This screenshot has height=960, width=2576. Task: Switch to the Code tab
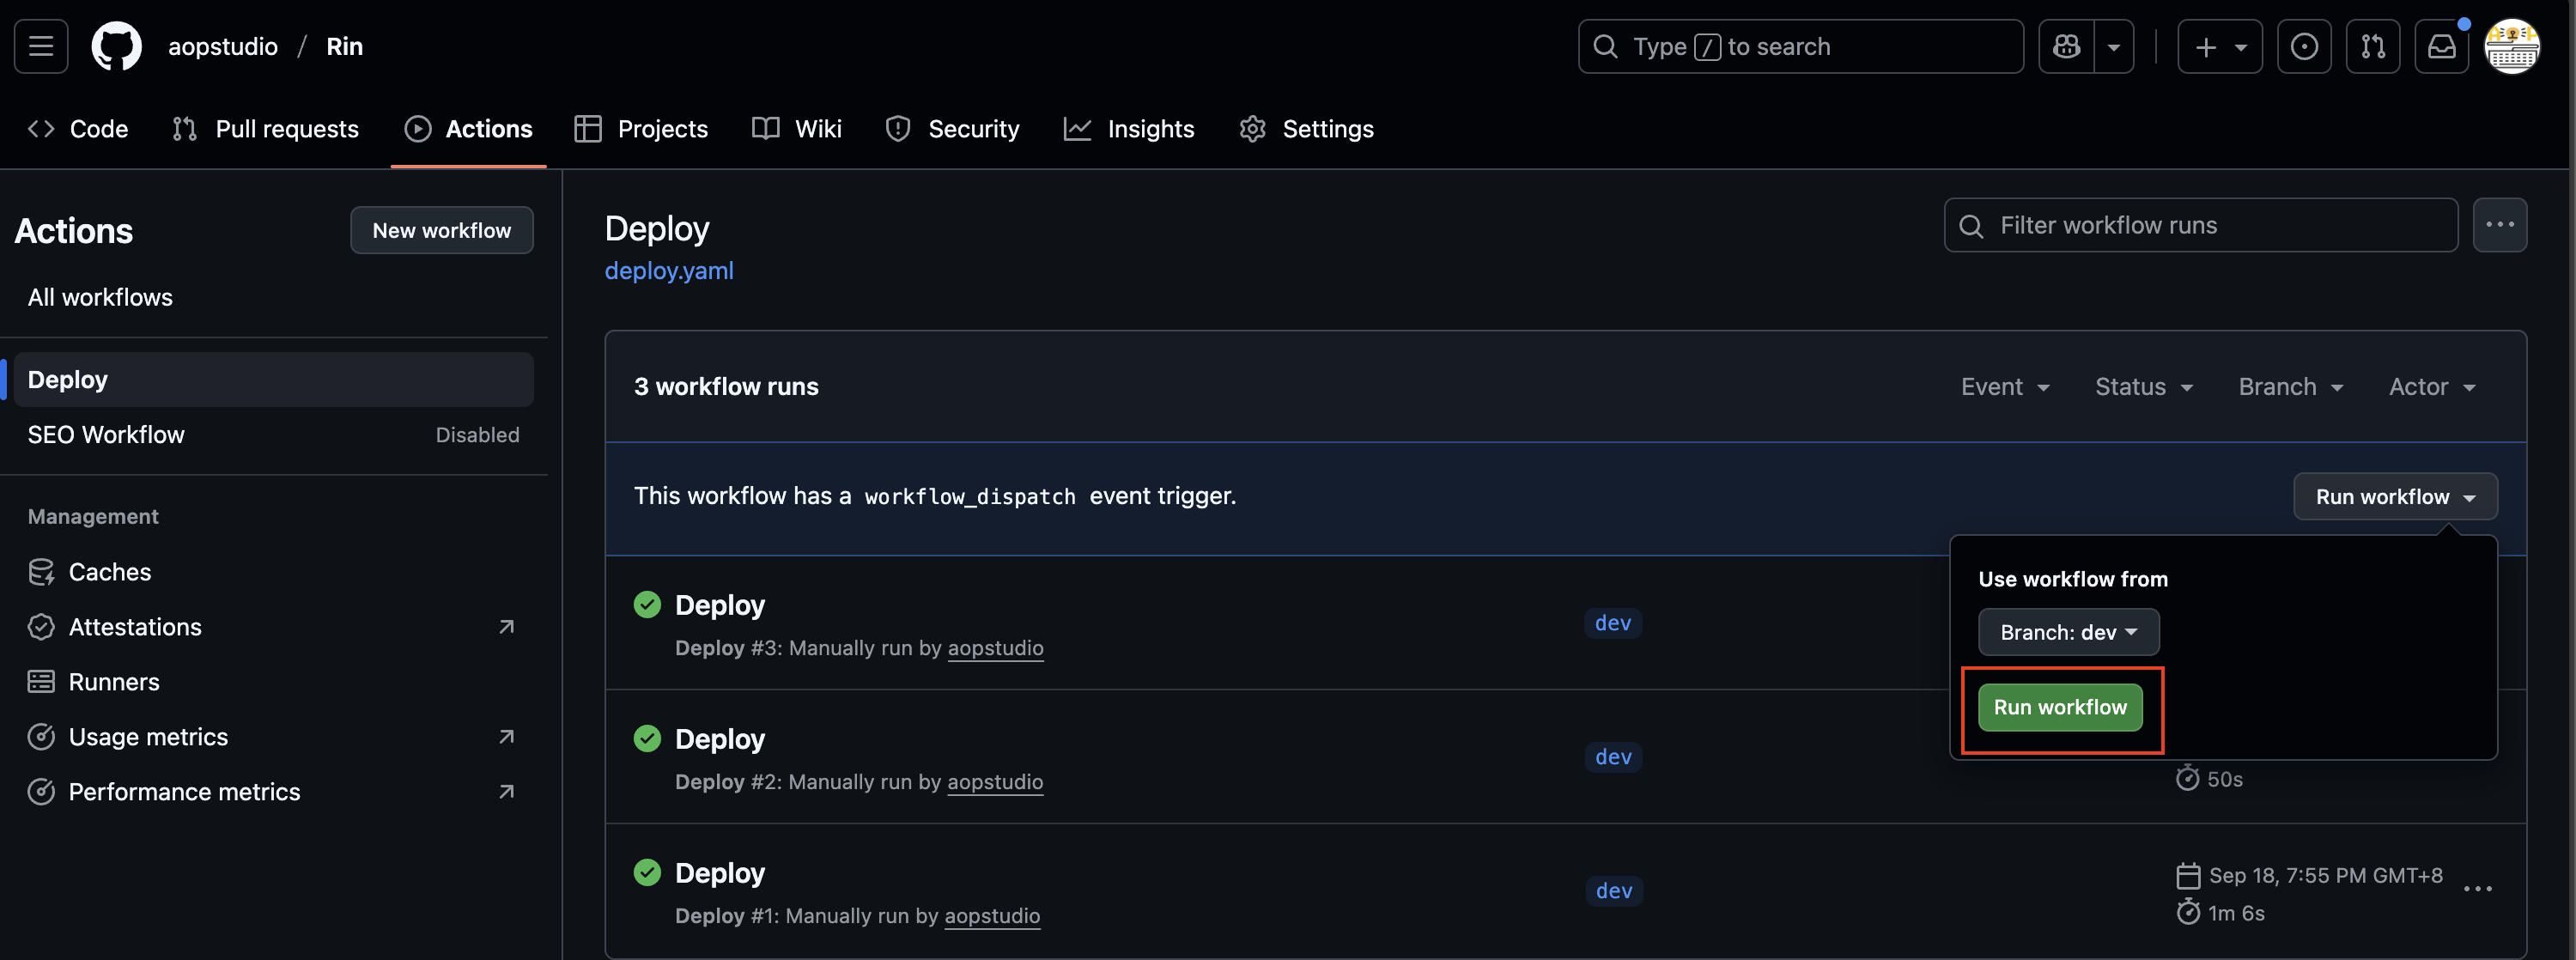click(78, 129)
